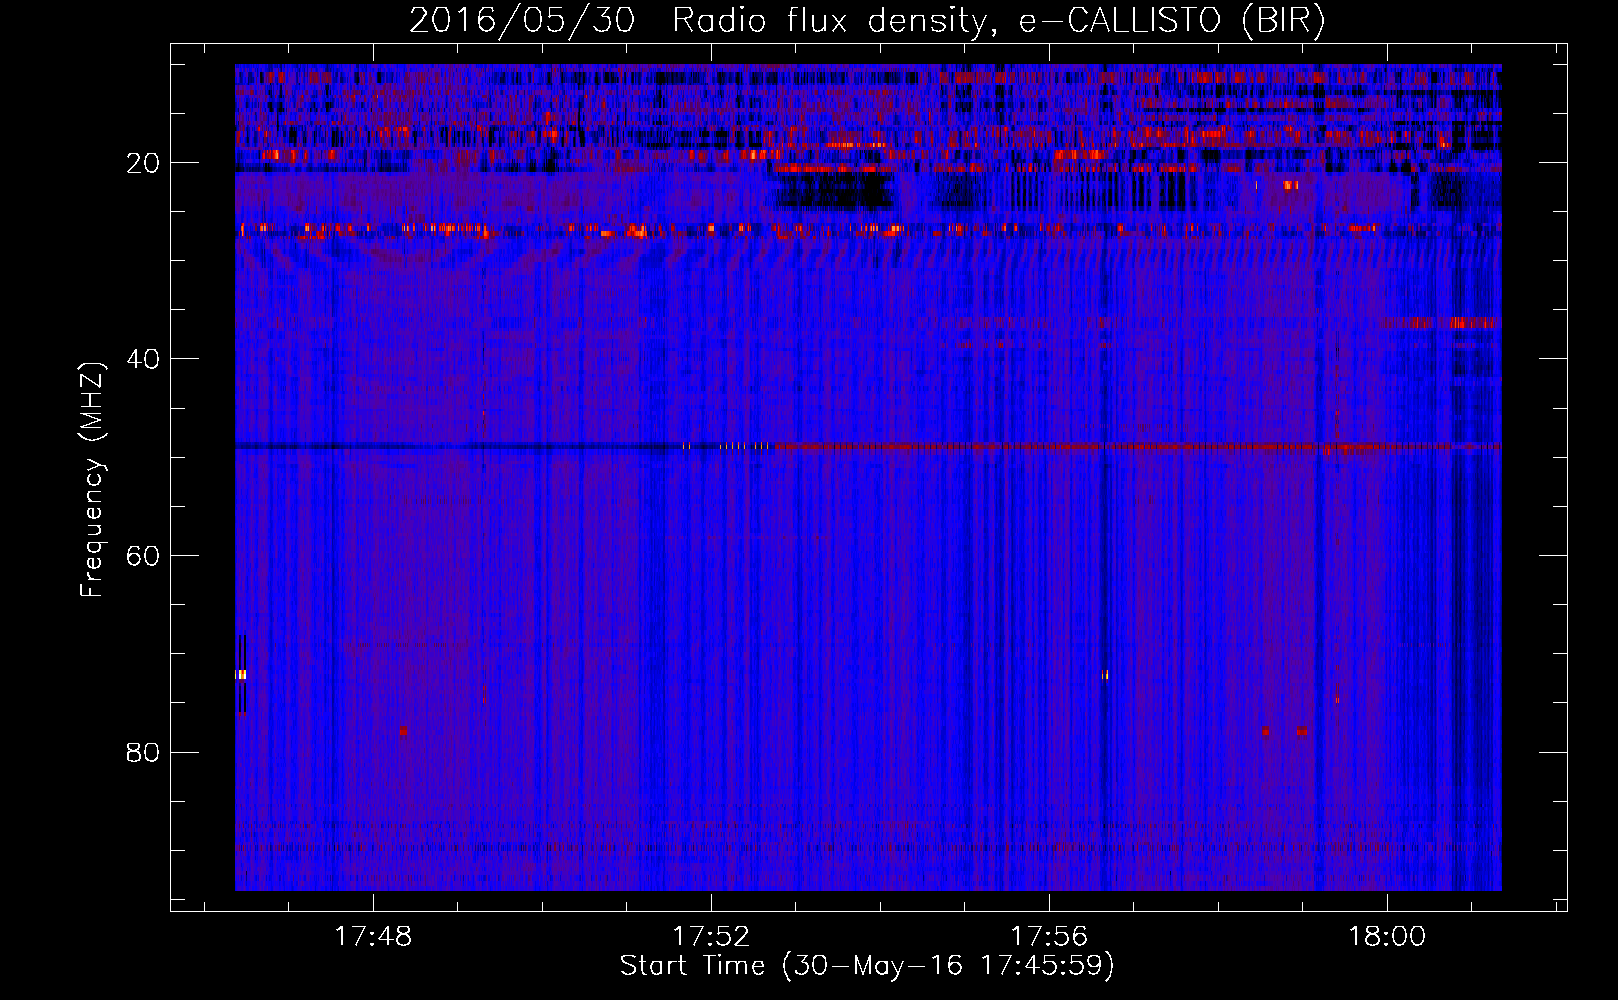Click the '80' frequency tick label
1618x1000 pixels.
[143, 752]
